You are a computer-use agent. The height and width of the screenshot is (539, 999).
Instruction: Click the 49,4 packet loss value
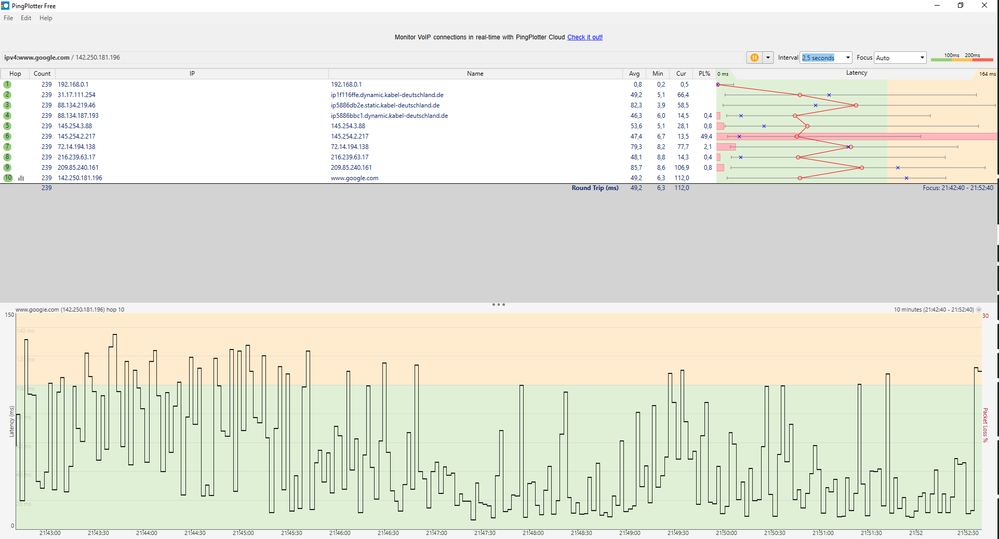tap(706, 136)
